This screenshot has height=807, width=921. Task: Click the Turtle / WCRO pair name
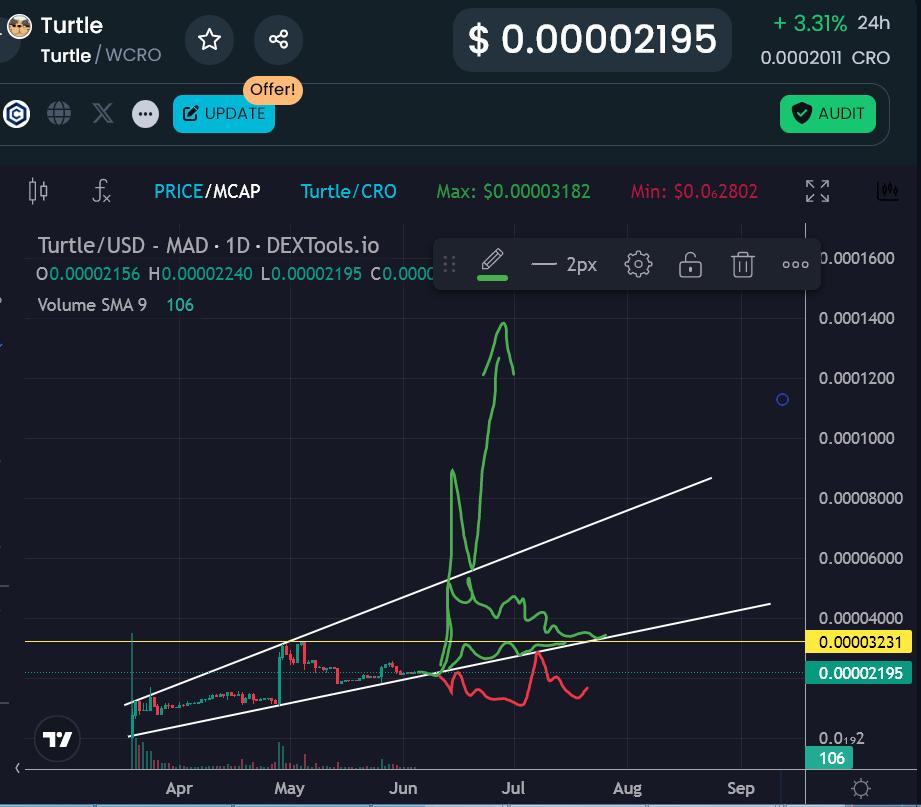(x=100, y=55)
